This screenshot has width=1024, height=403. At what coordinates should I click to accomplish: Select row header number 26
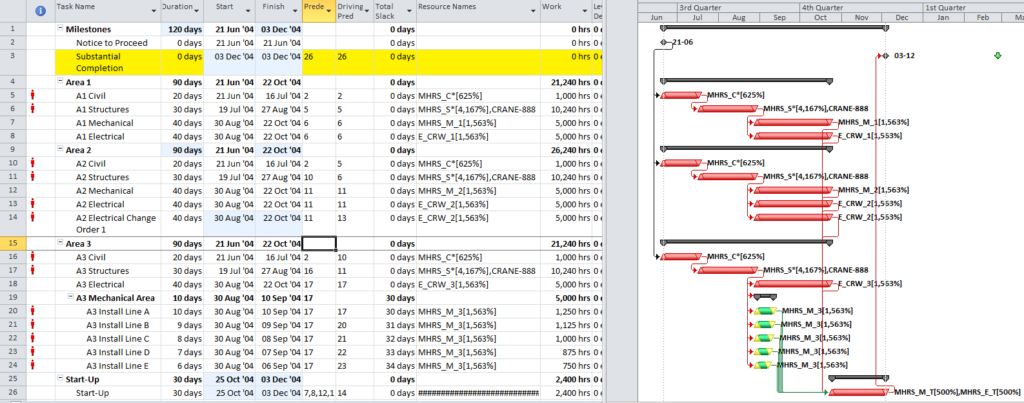click(x=13, y=393)
